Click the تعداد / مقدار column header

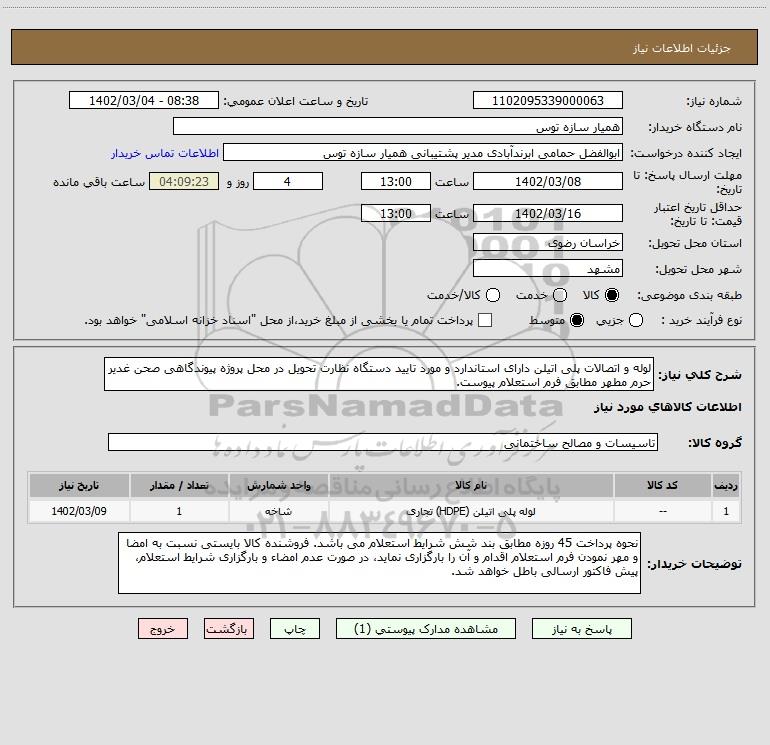(179, 486)
